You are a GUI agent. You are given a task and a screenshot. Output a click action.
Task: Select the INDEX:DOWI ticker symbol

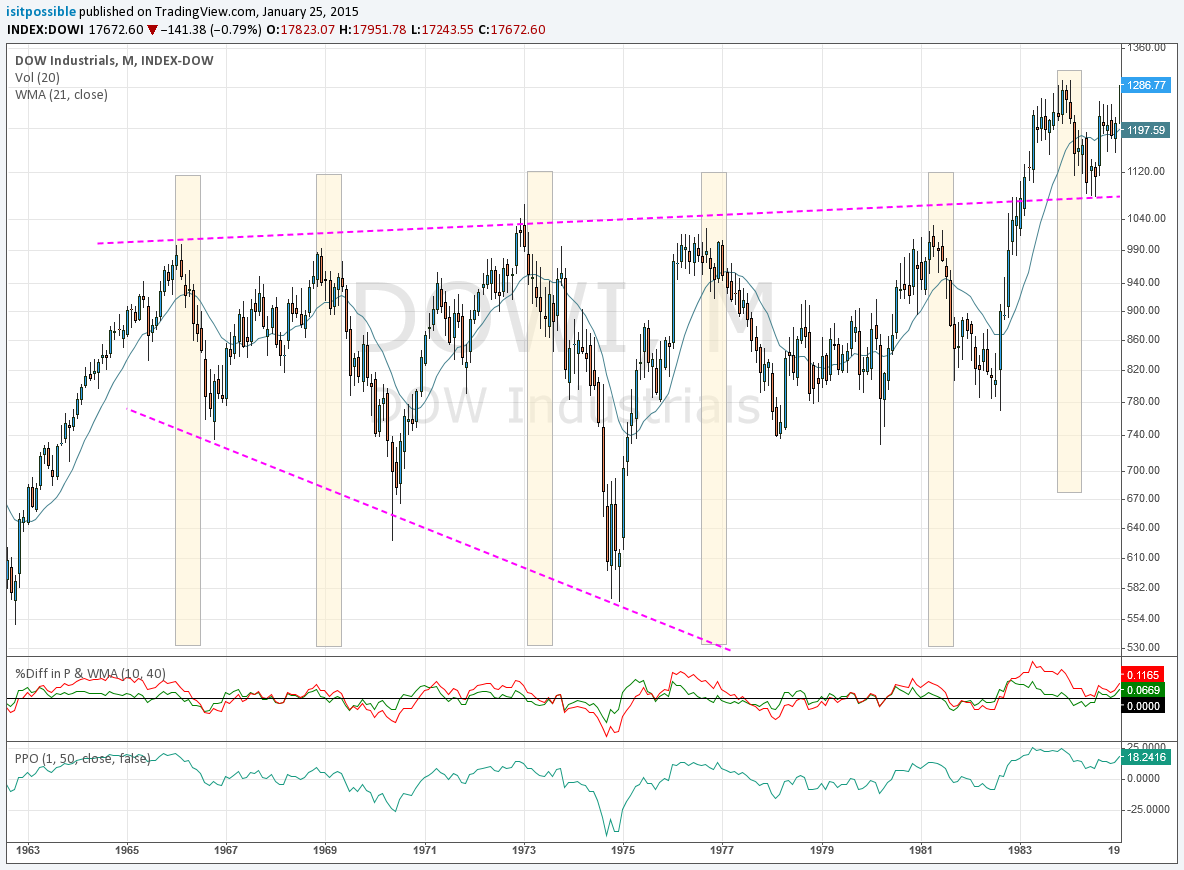click(45, 29)
